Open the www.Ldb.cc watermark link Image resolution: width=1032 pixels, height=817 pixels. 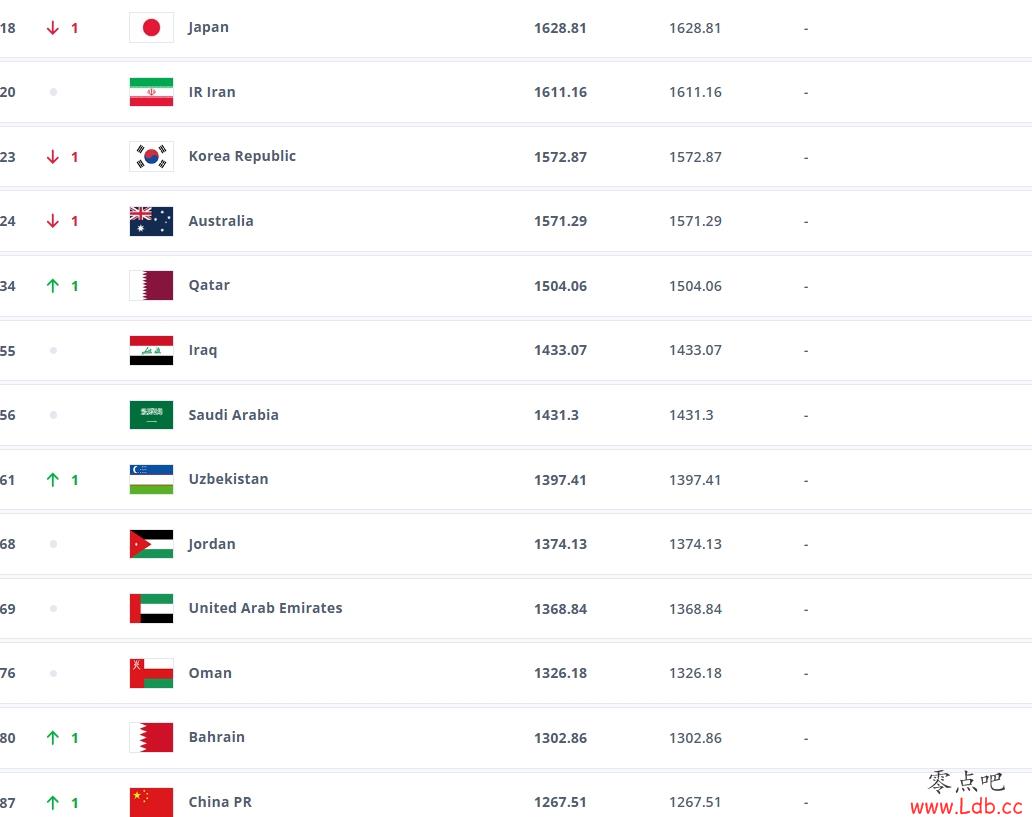pyautogui.click(x=966, y=806)
